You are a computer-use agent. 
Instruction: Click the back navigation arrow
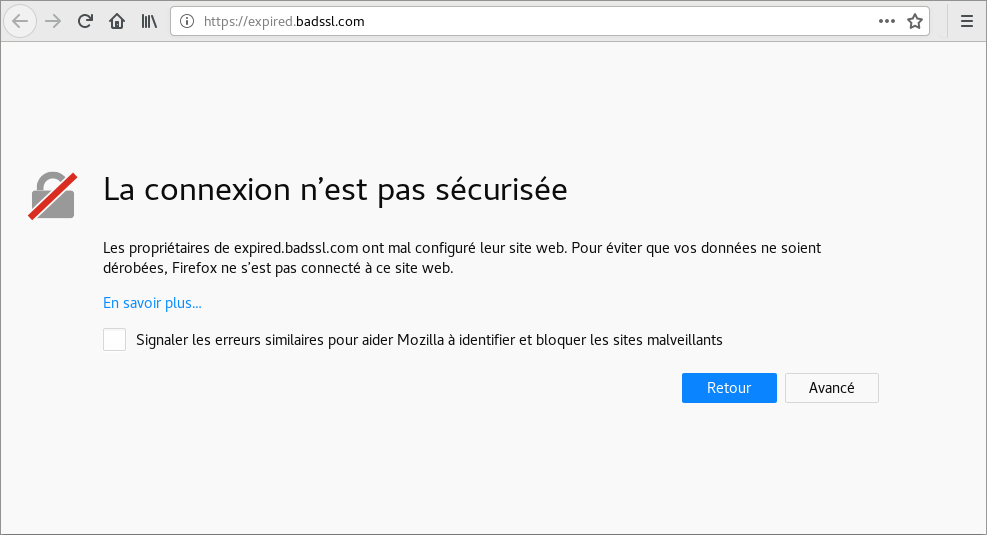click(x=20, y=21)
